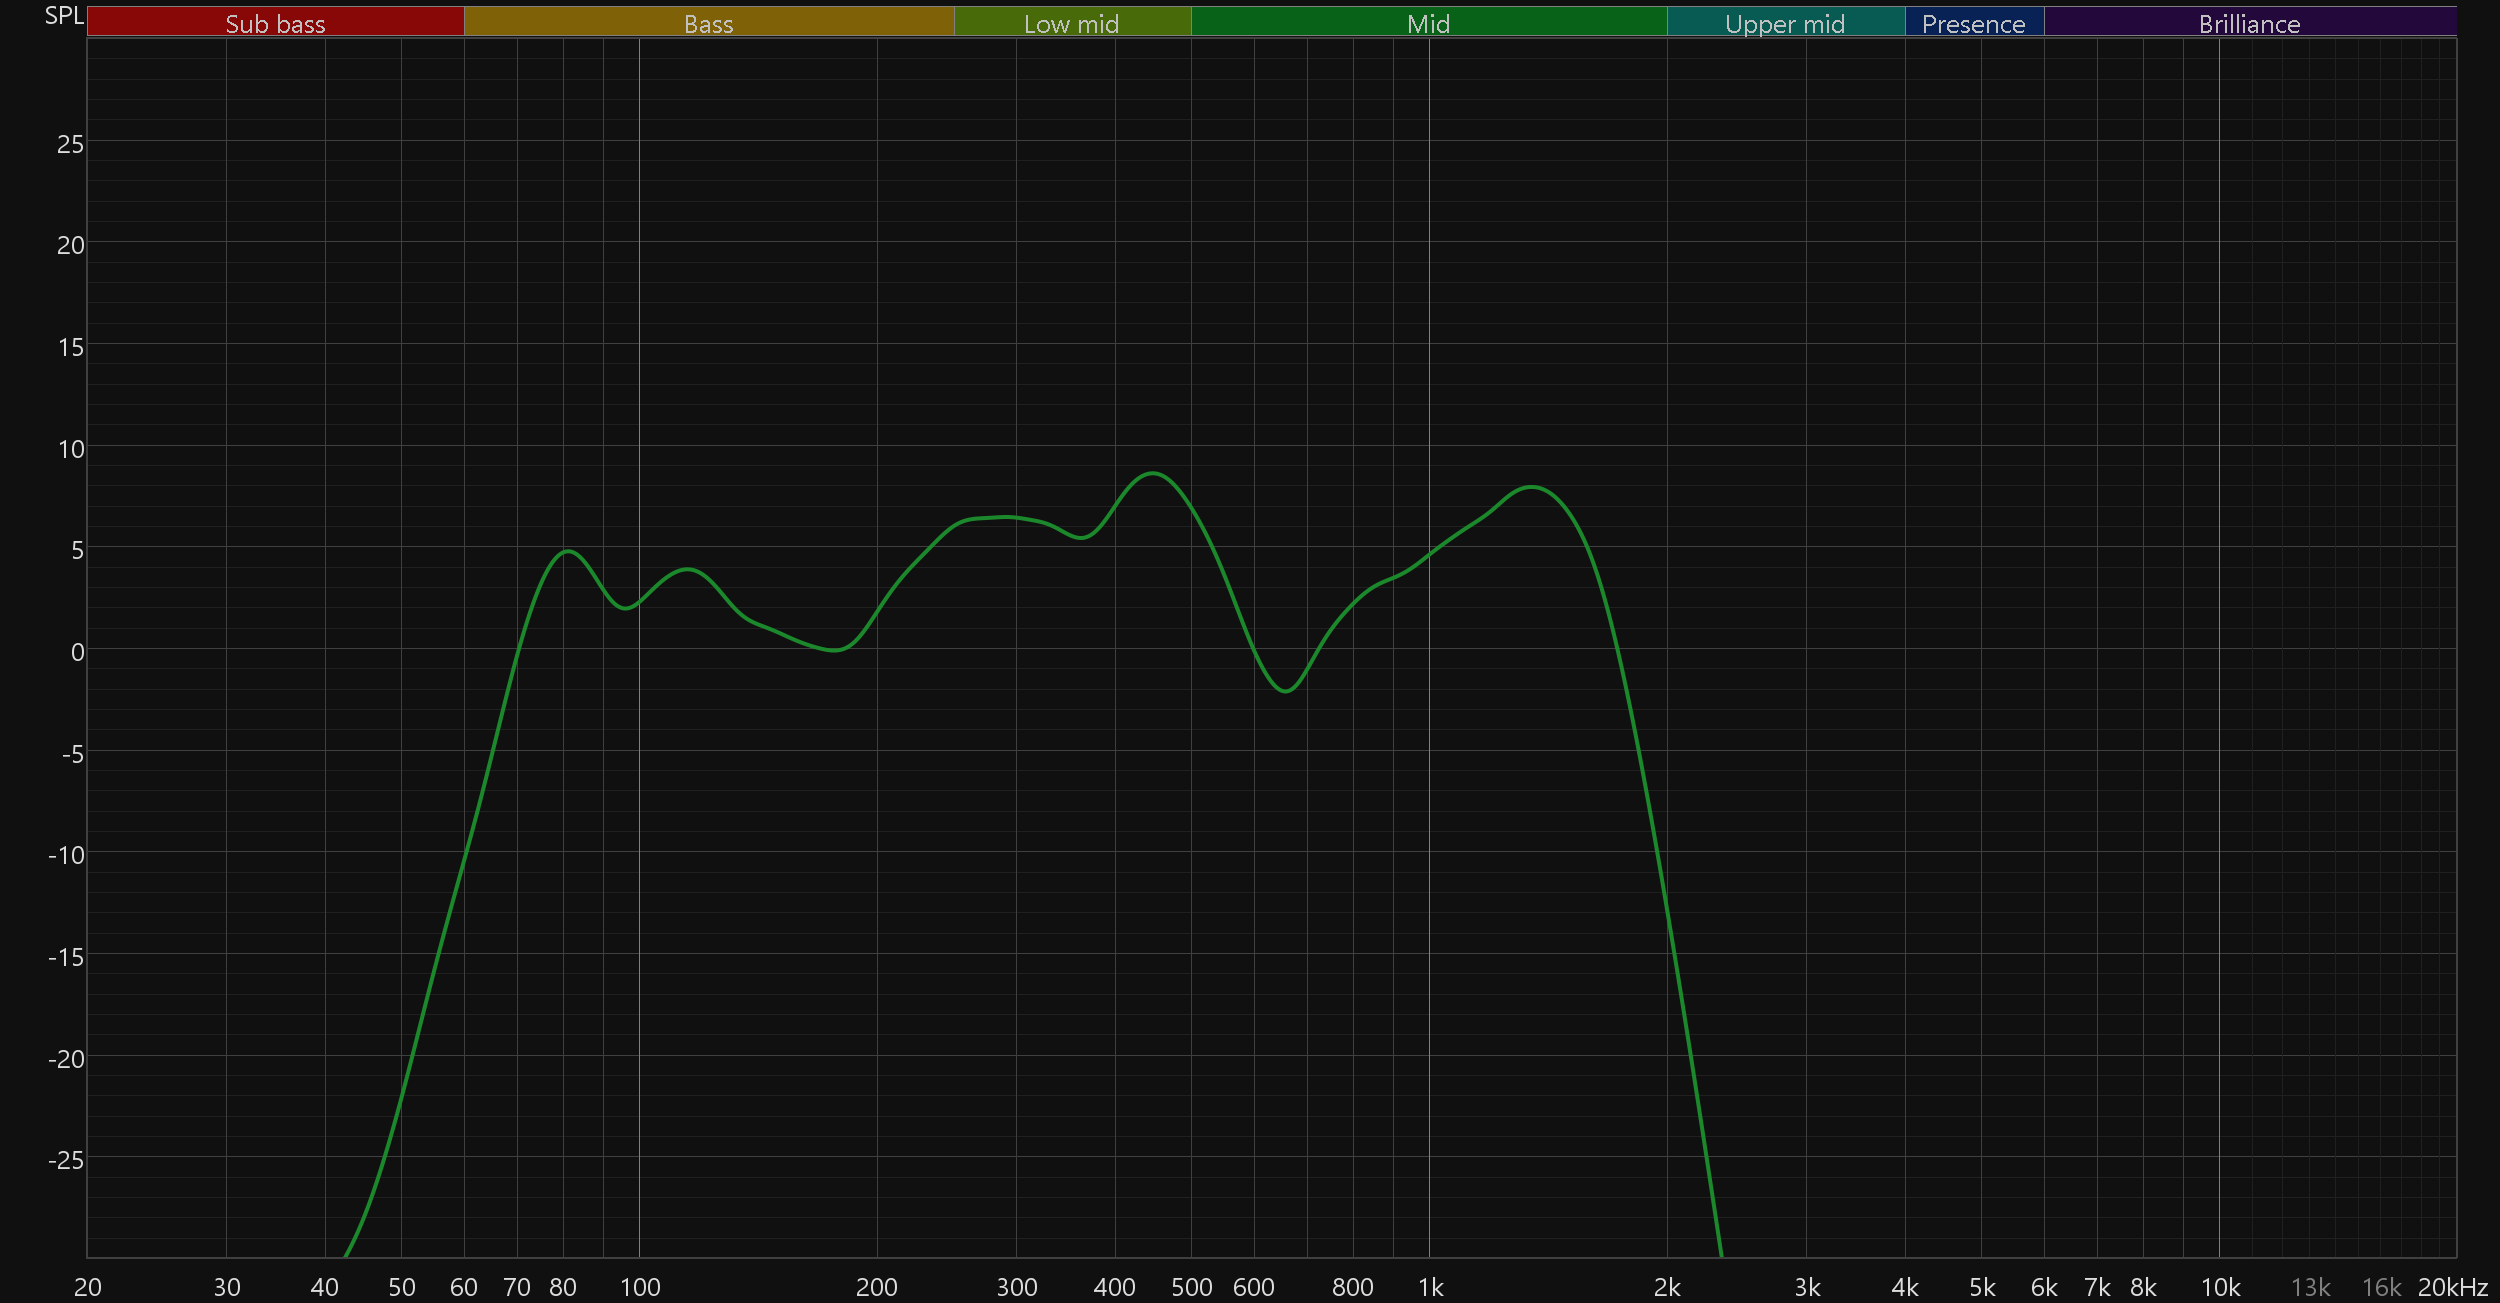The image size is (2500, 1303).
Task: Select the blue Presence band label
Action: (1973, 22)
